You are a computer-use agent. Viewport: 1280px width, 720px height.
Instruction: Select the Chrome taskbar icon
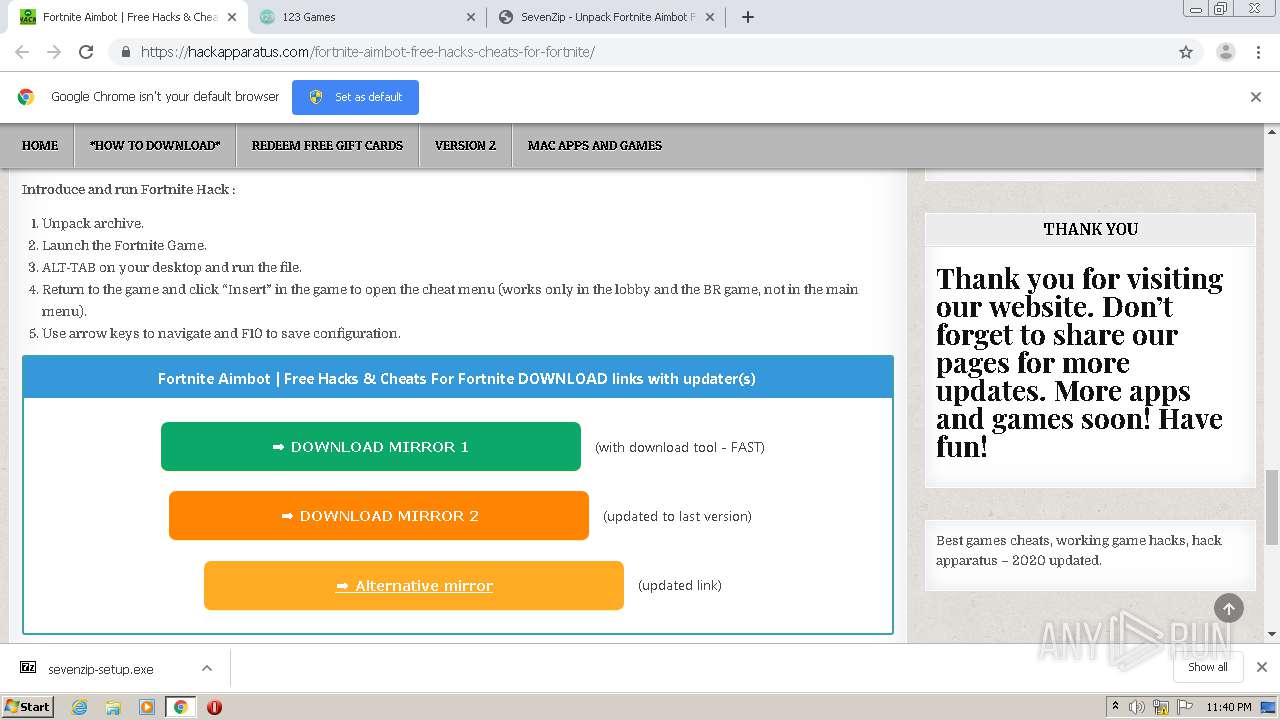pos(180,707)
